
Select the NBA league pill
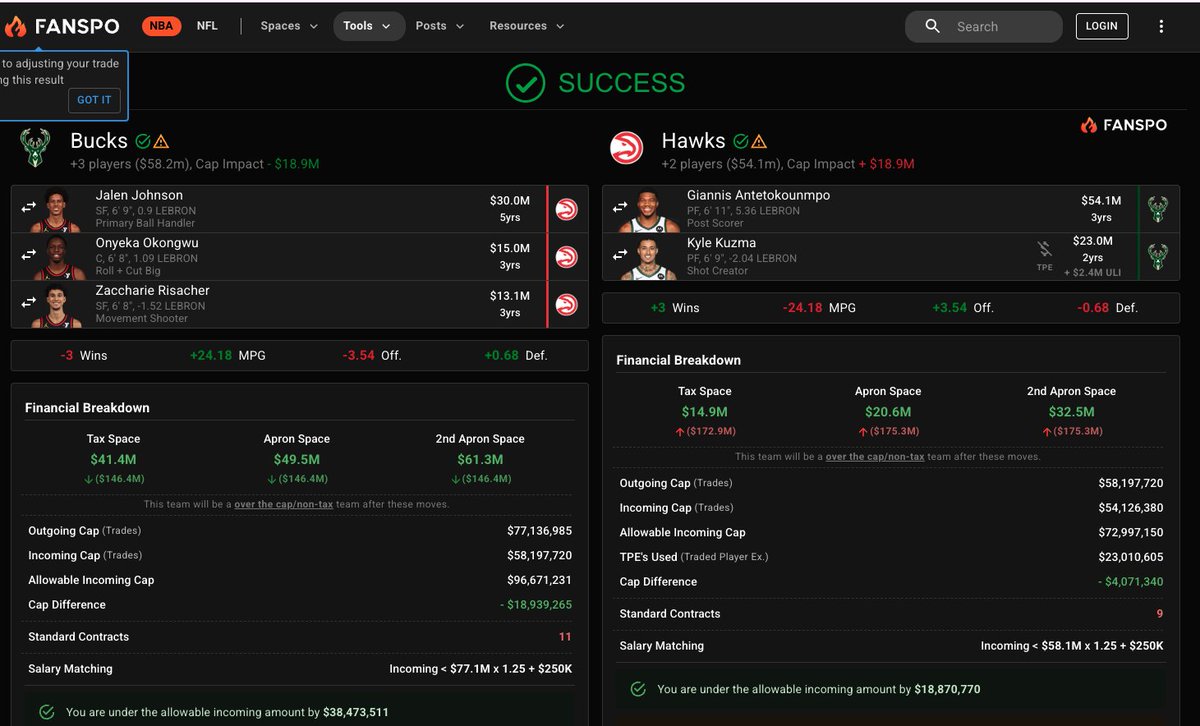coord(161,26)
